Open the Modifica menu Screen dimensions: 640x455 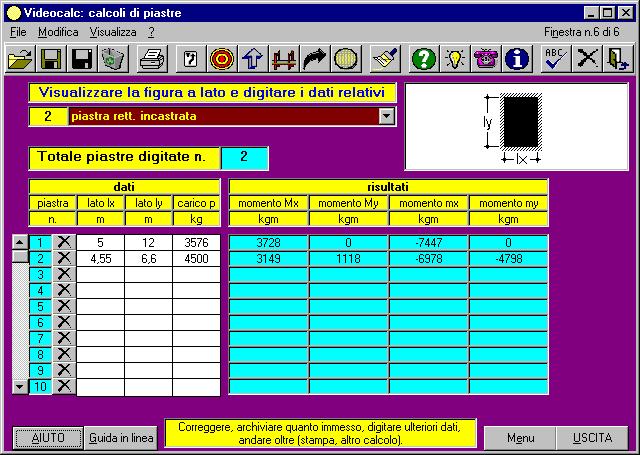pyautogui.click(x=57, y=32)
